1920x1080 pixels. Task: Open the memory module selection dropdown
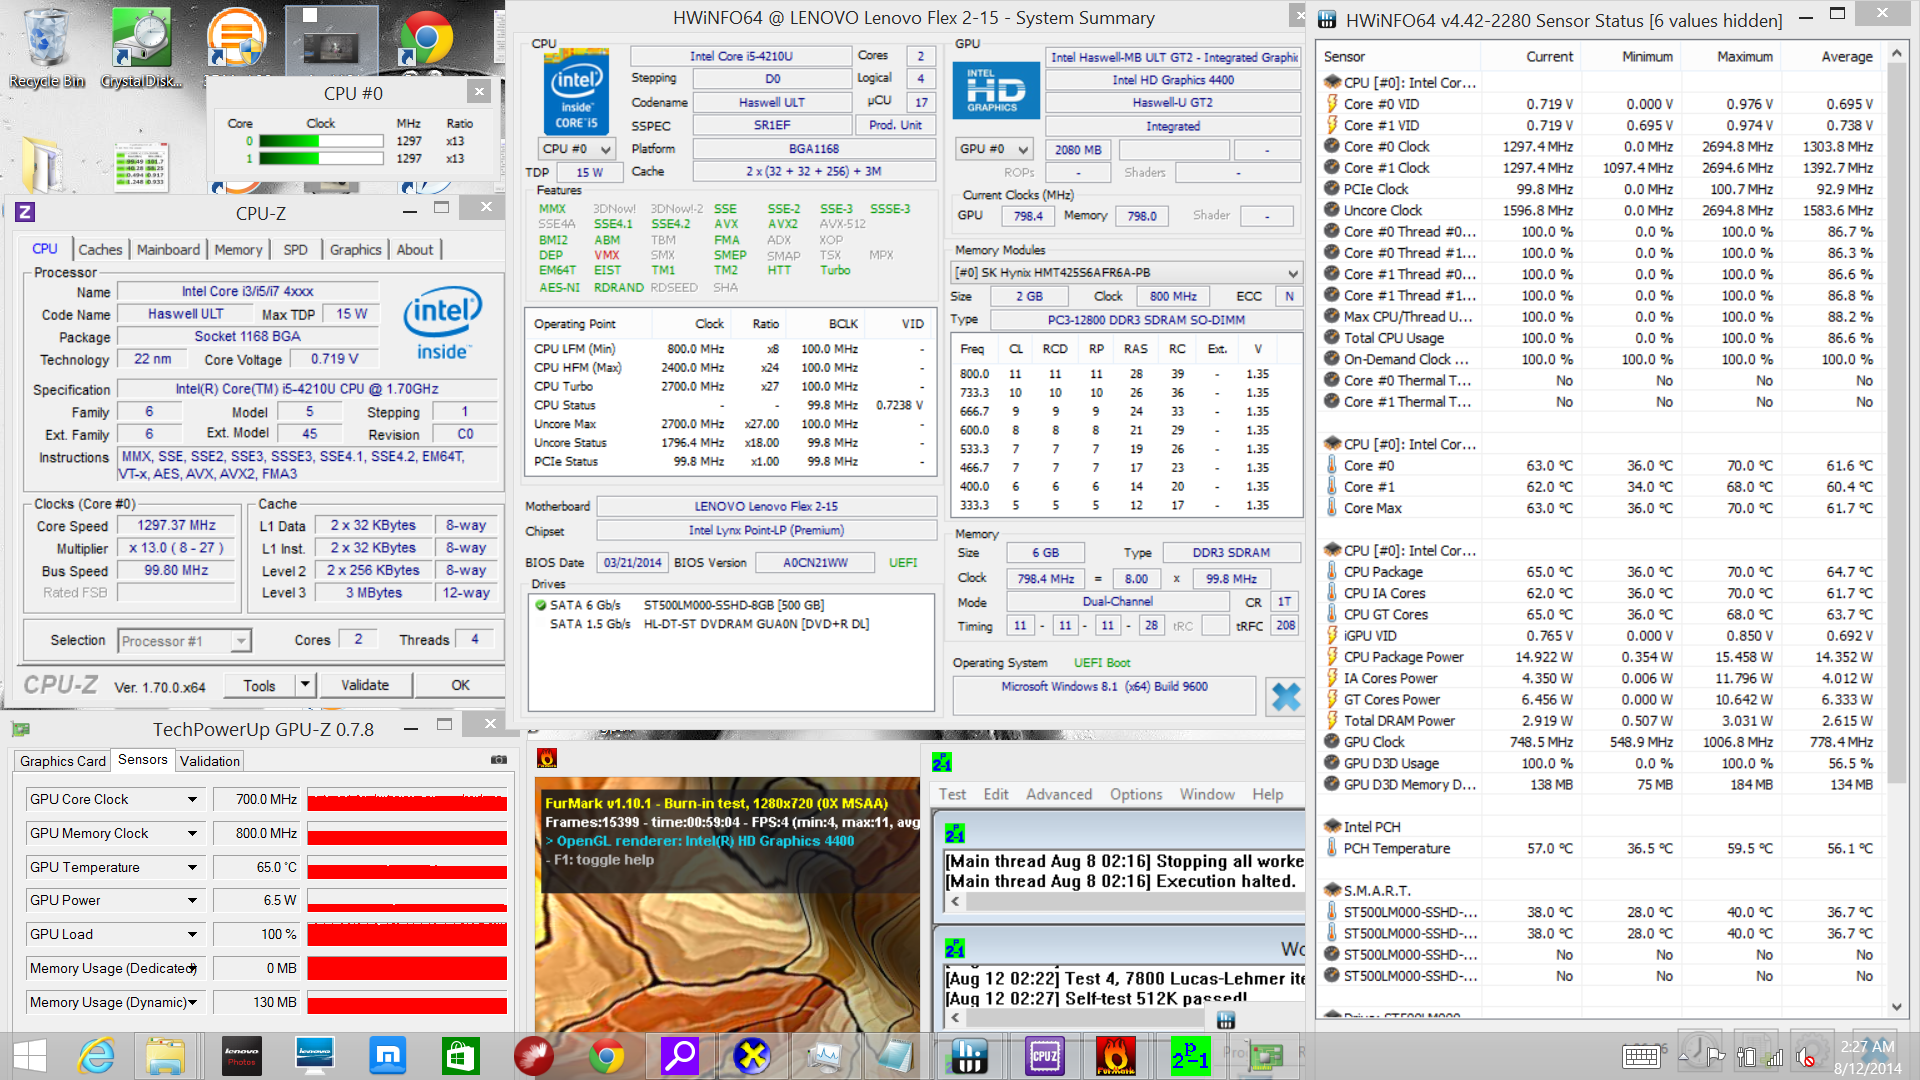(x=1292, y=273)
